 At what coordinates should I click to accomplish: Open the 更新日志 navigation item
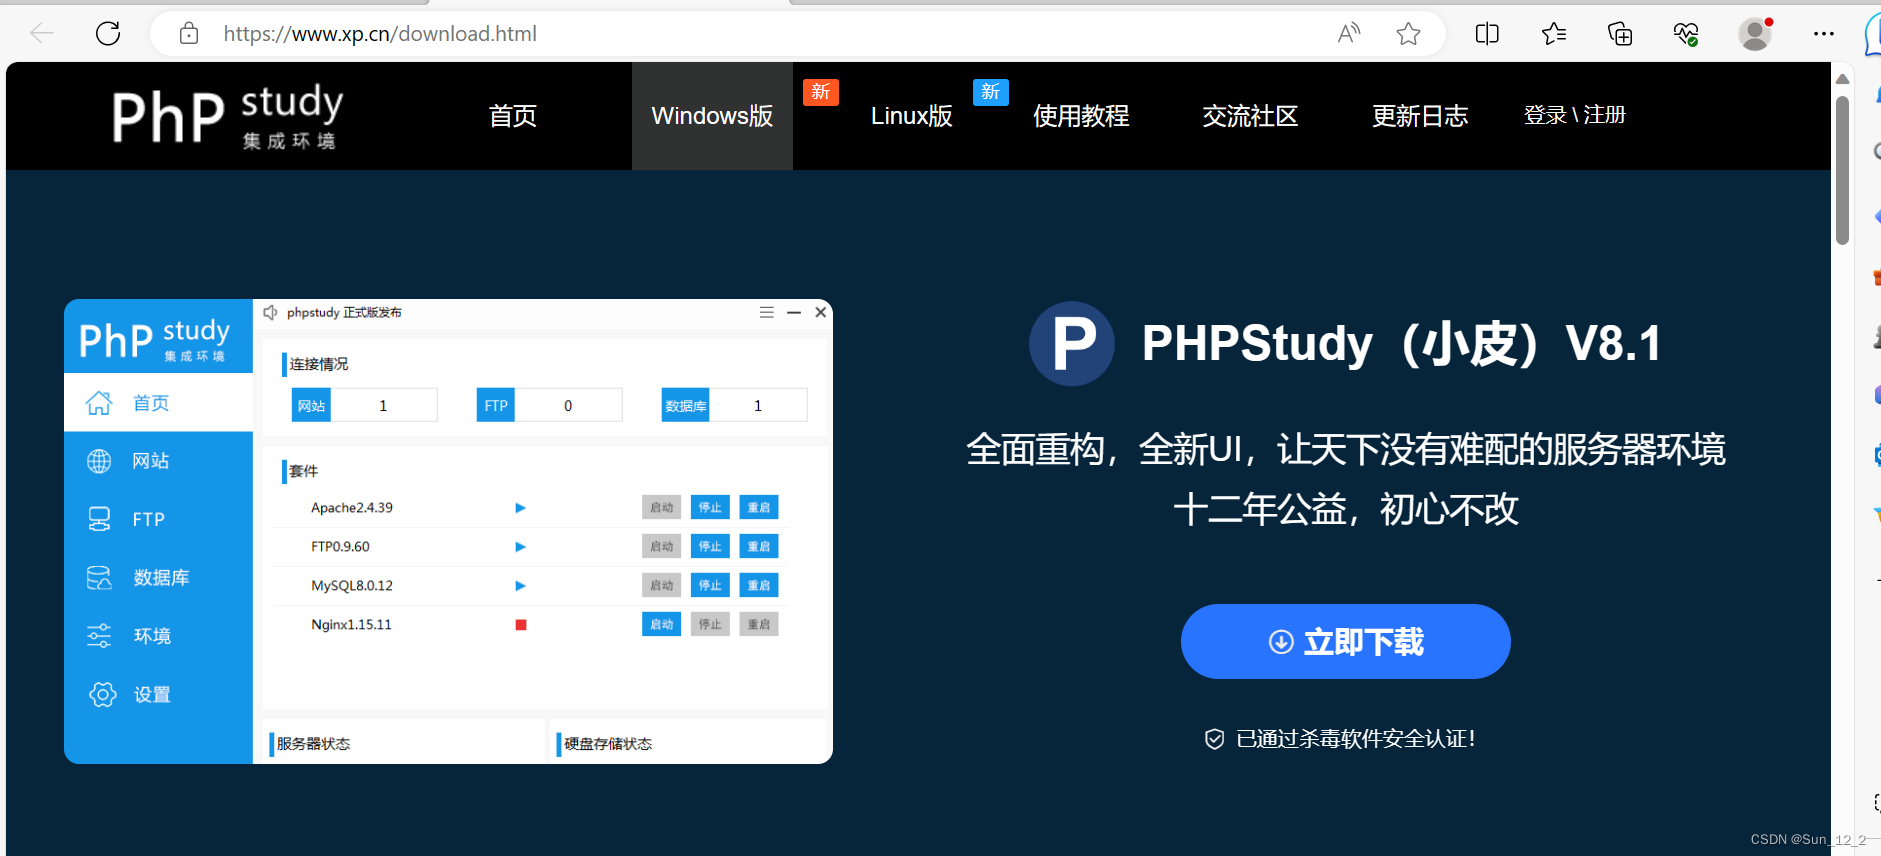coord(1420,116)
